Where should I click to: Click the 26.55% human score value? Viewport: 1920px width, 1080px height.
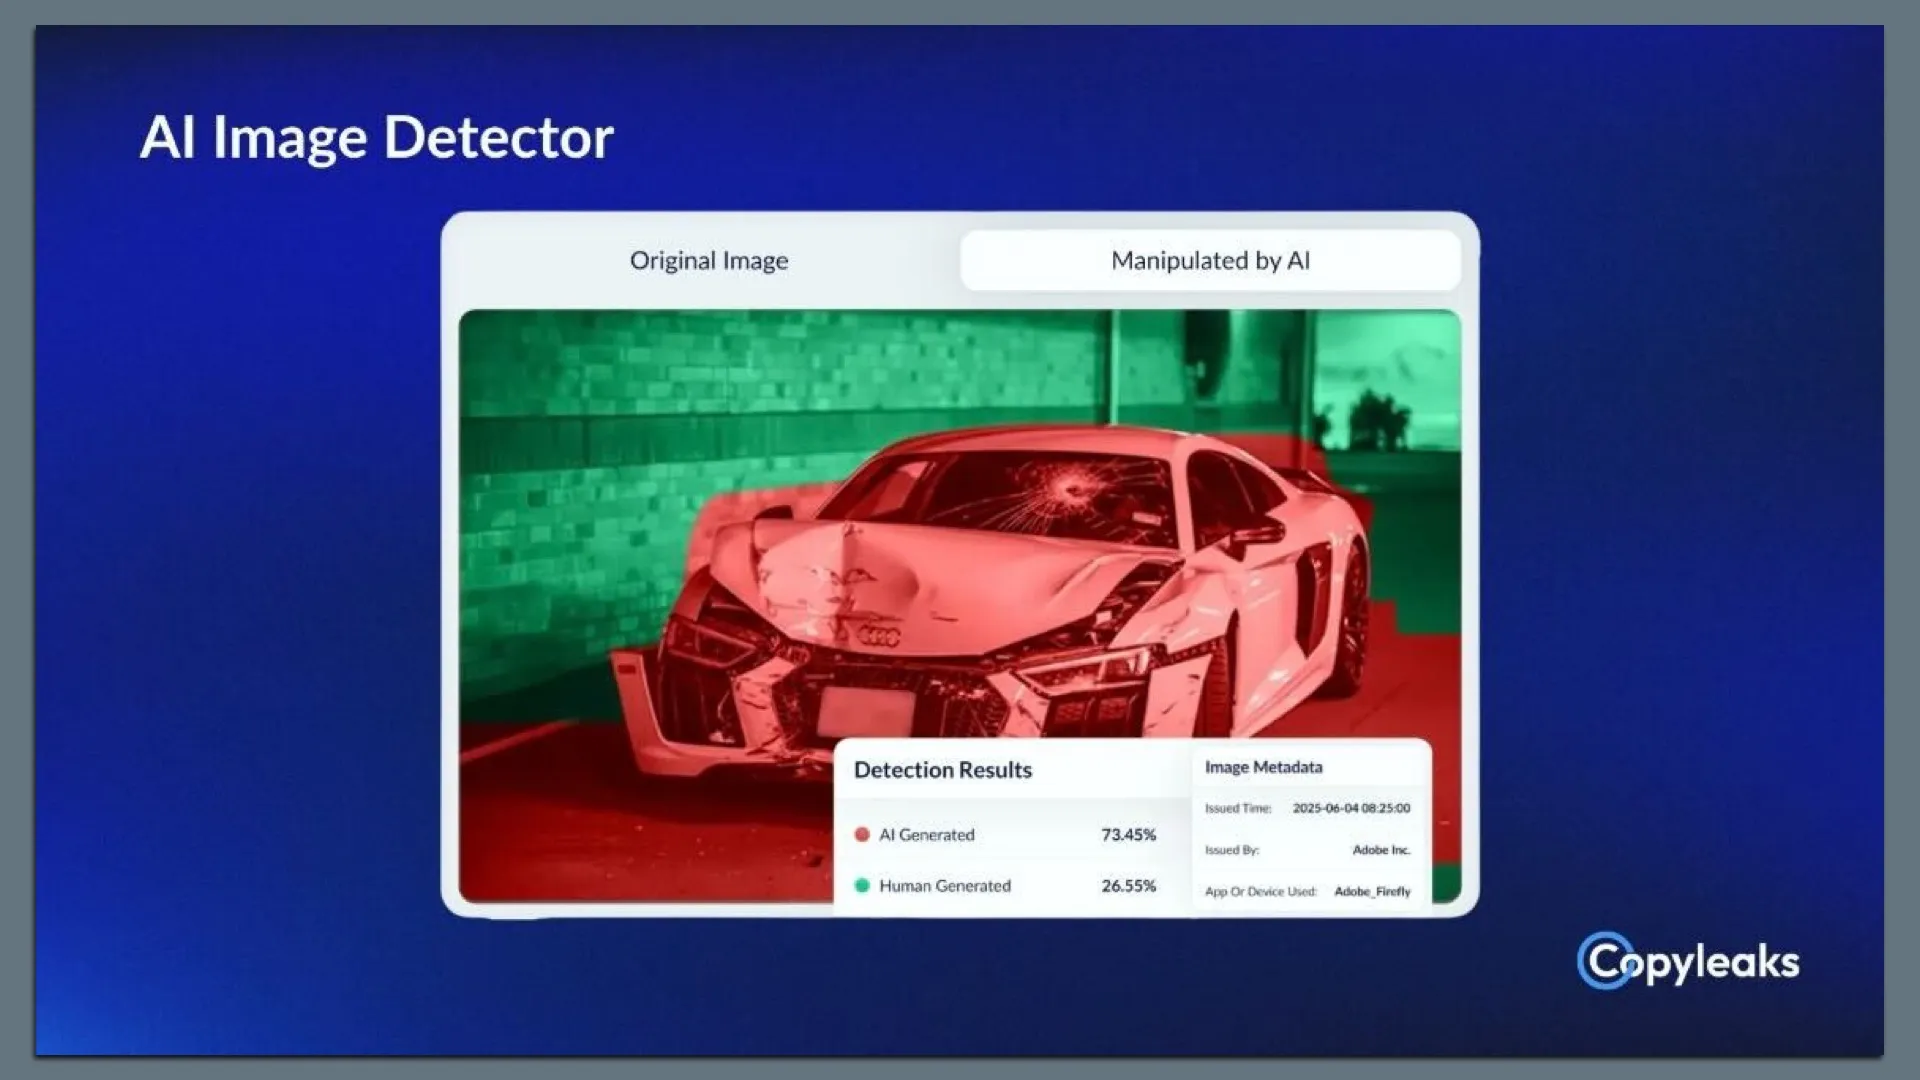click(x=1128, y=885)
